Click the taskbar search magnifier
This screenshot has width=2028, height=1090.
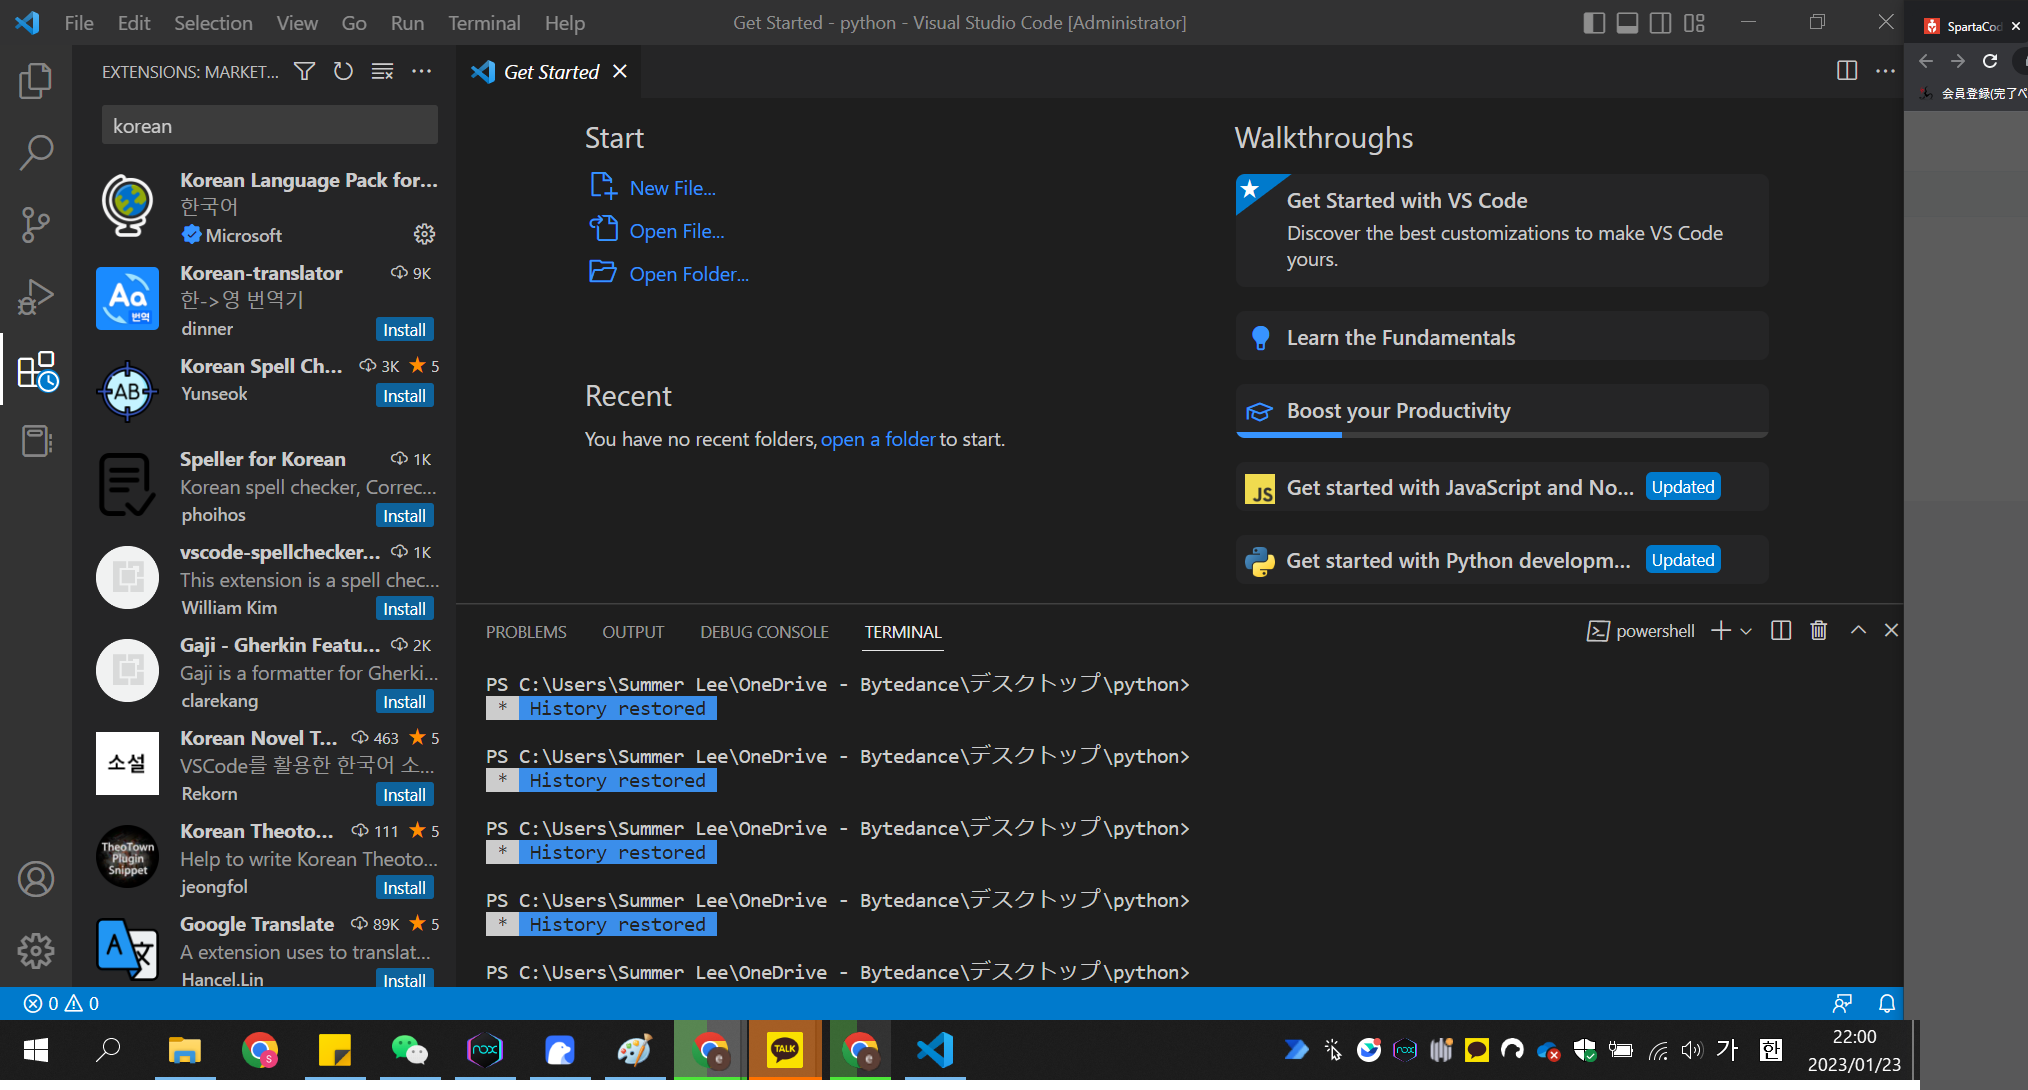point(108,1050)
